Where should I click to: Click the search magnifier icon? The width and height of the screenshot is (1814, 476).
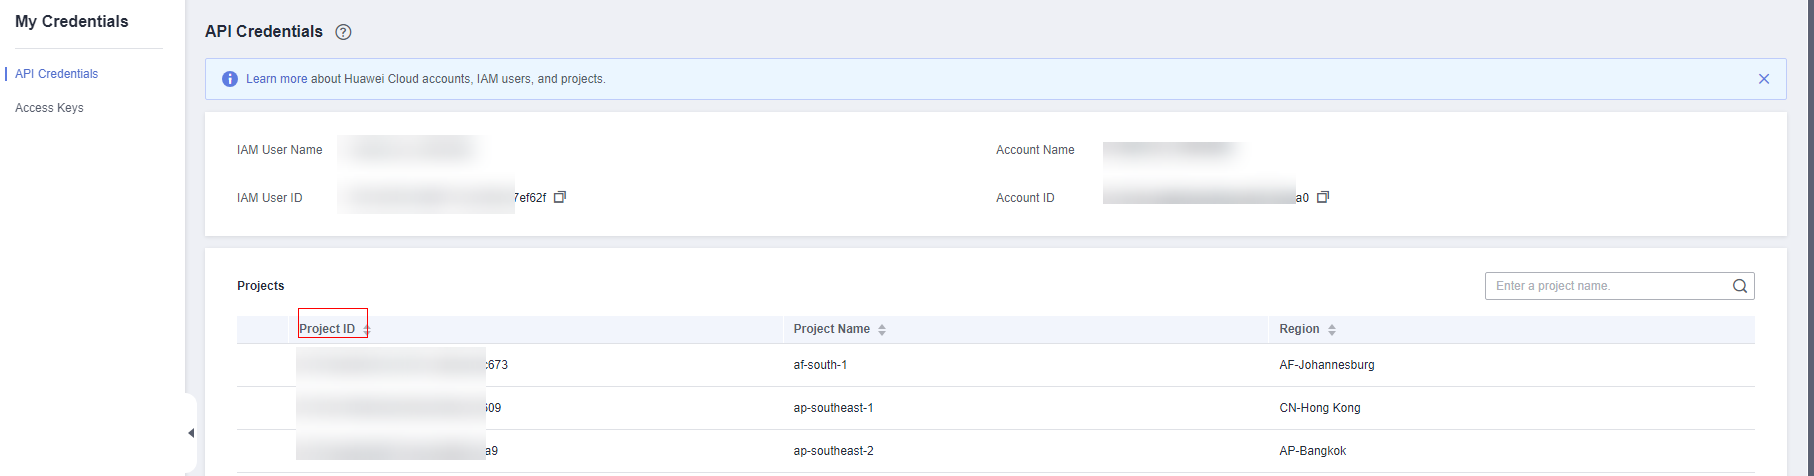click(x=1740, y=286)
